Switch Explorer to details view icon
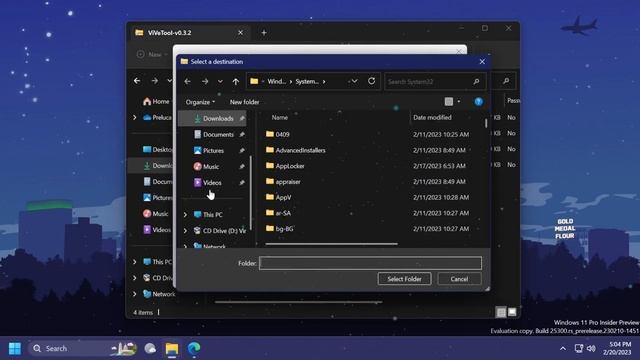 501,312
